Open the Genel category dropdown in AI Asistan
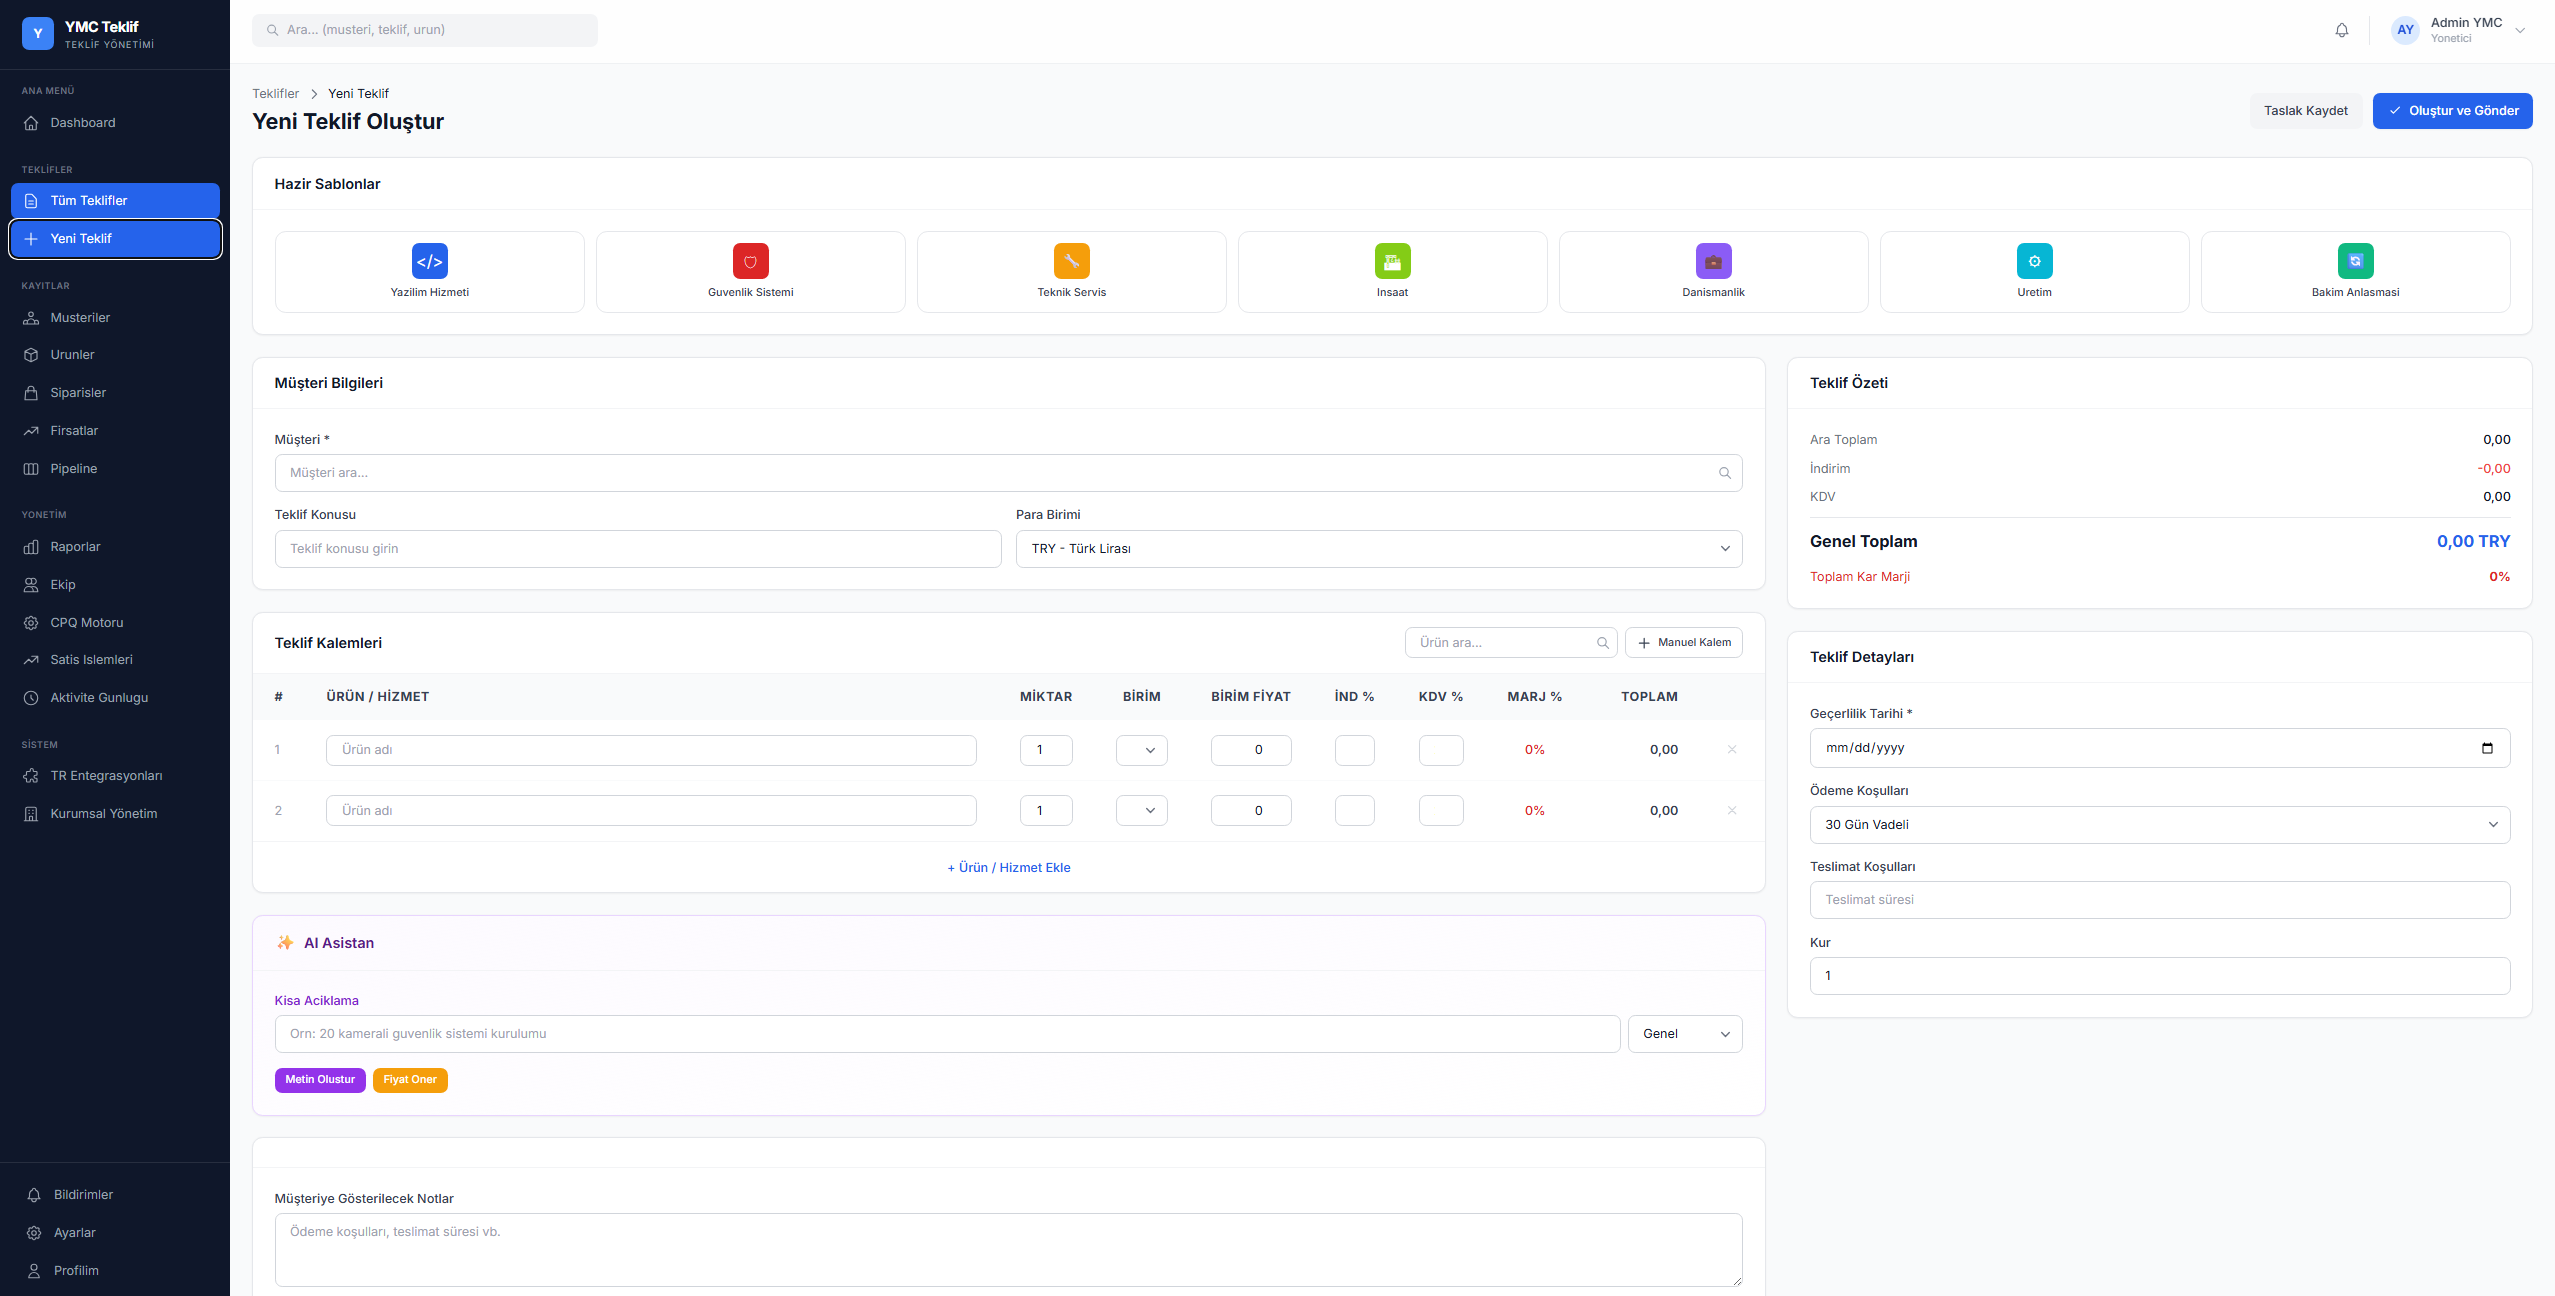Viewport: 2555px width, 1296px height. point(1685,1034)
